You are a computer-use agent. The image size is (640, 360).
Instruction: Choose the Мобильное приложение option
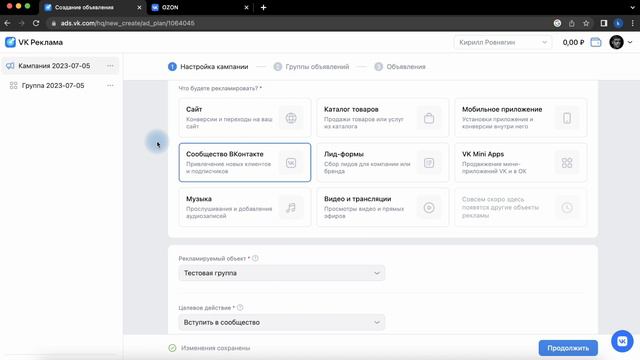(521, 118)
